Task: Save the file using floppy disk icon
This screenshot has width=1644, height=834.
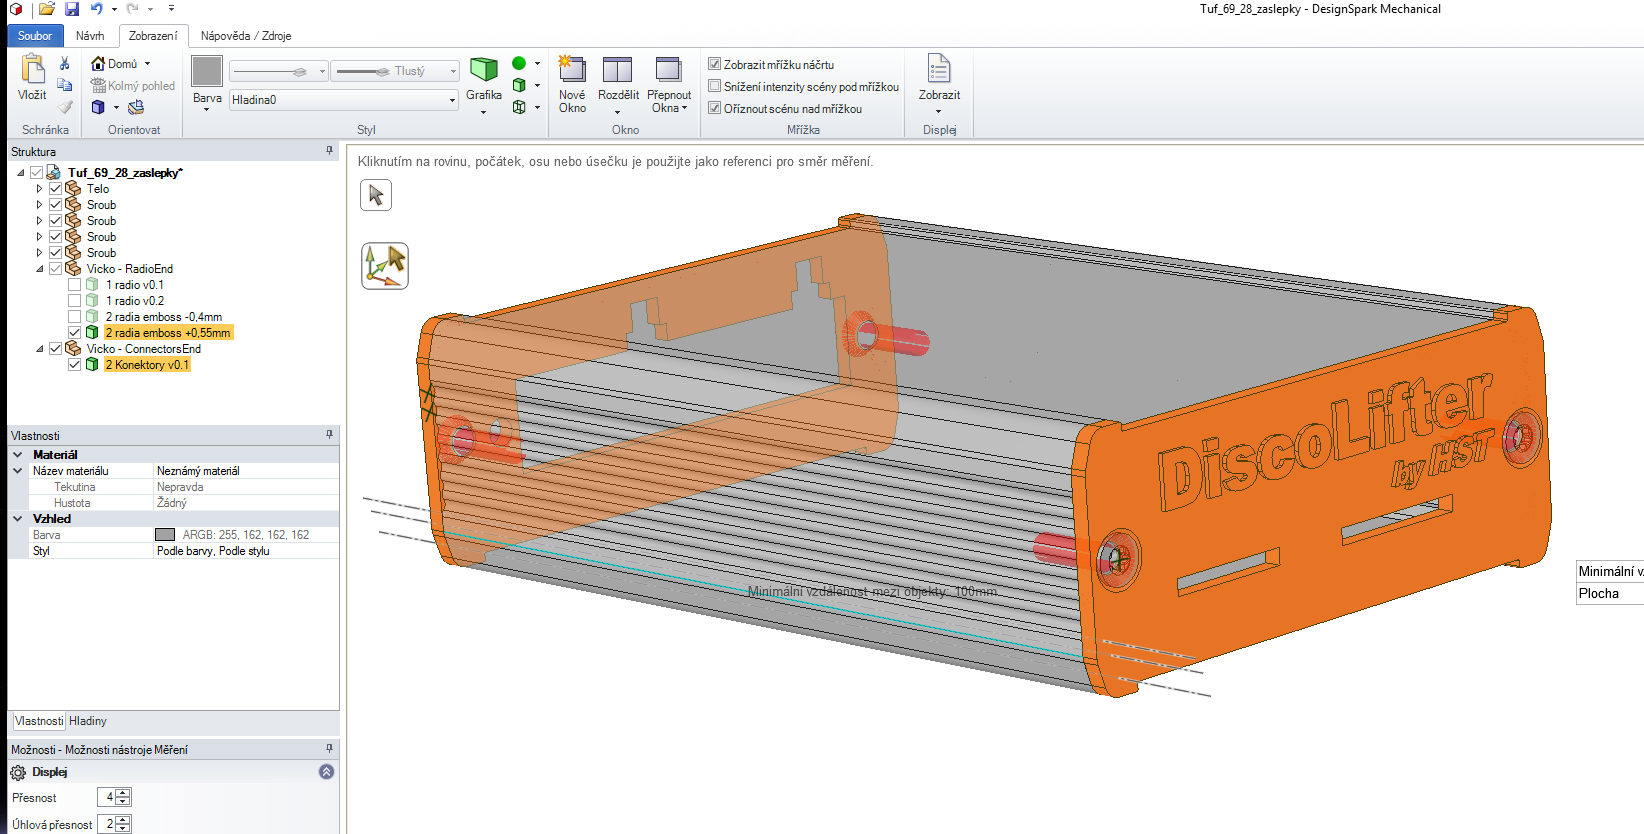Action: click(x=72, y=9)
